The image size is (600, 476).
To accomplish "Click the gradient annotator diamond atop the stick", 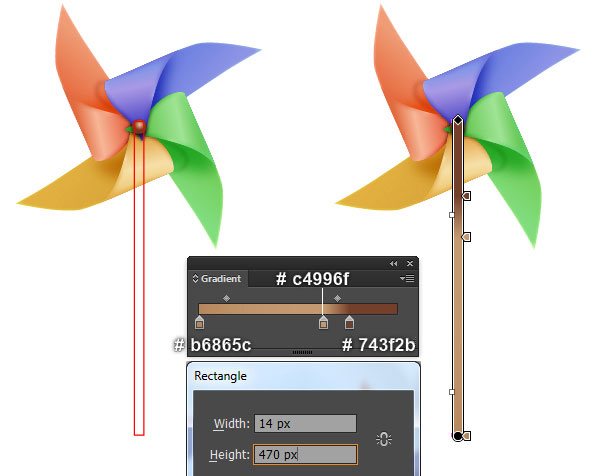I will point(458,120).
